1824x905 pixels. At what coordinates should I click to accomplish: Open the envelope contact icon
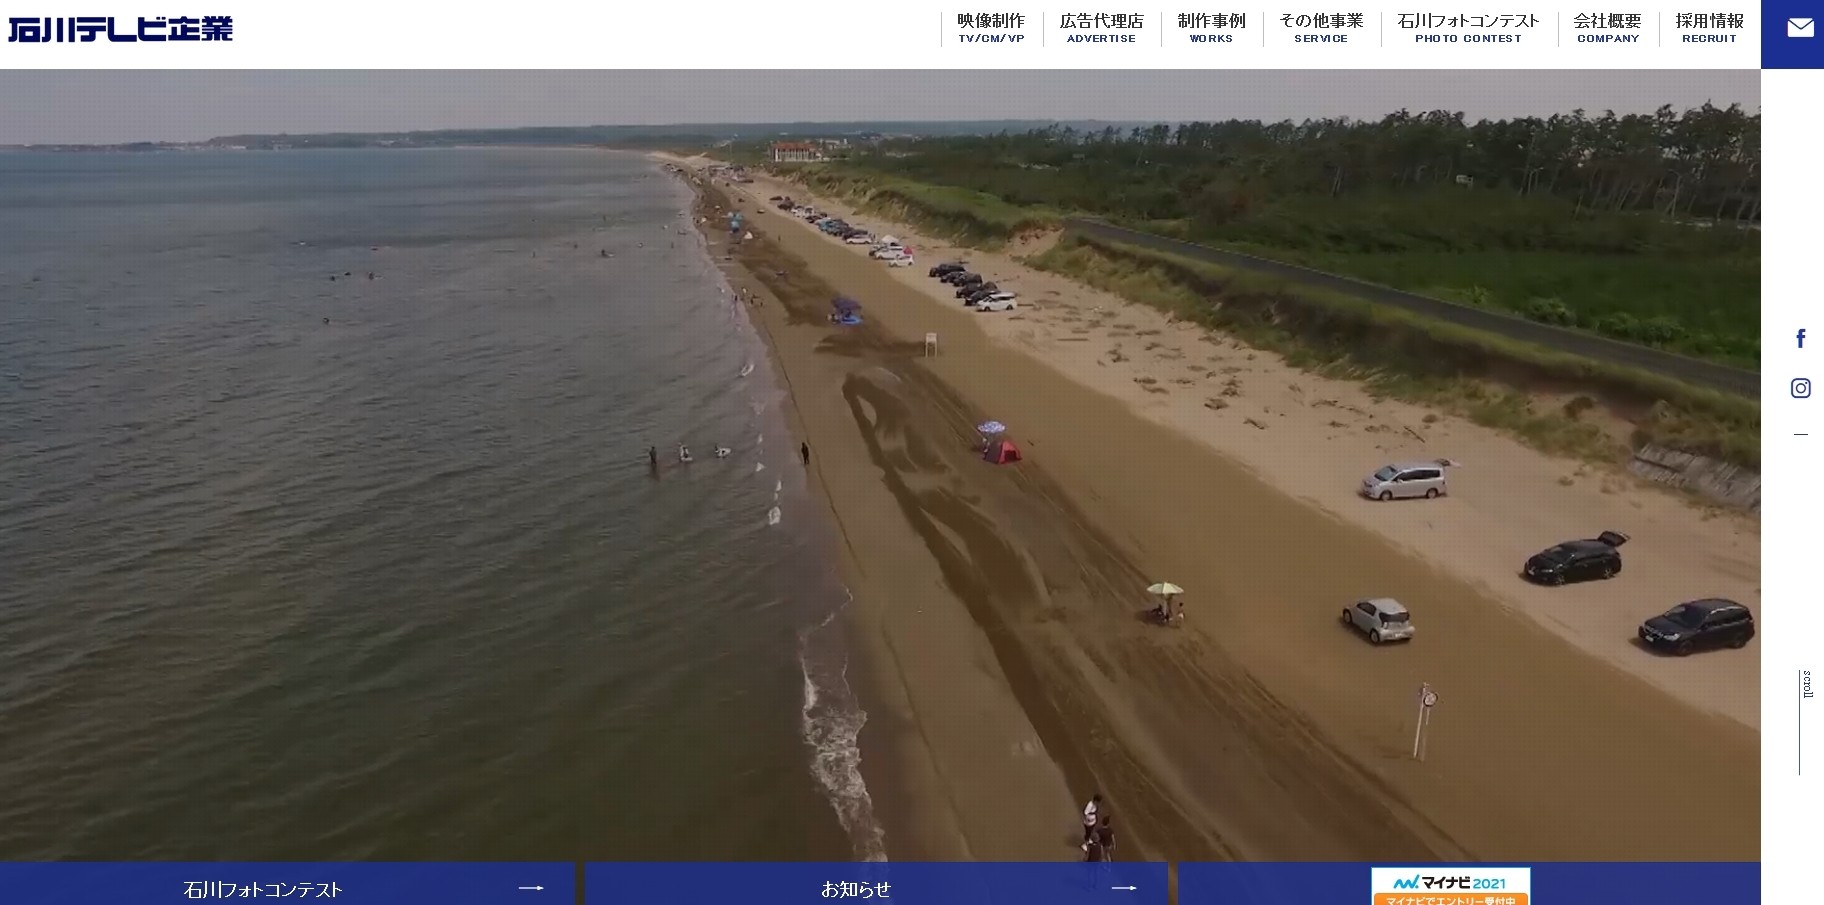click(x=1800, y=28)
